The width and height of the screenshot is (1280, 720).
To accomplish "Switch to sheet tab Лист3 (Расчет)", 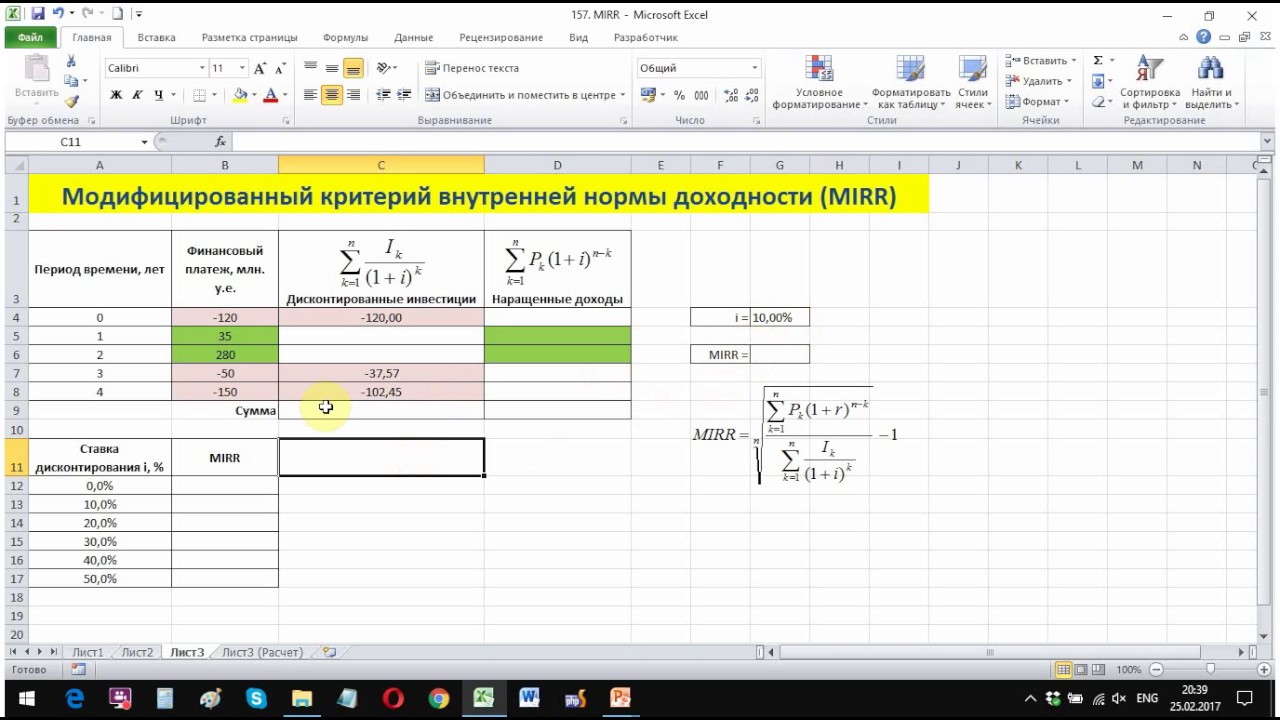I will [261, 652].
